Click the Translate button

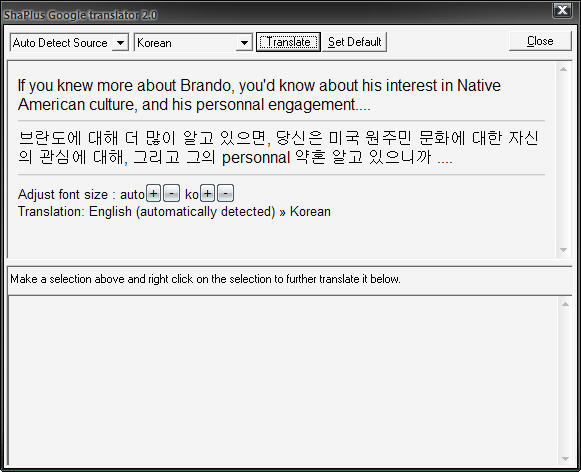click(288, 42)
